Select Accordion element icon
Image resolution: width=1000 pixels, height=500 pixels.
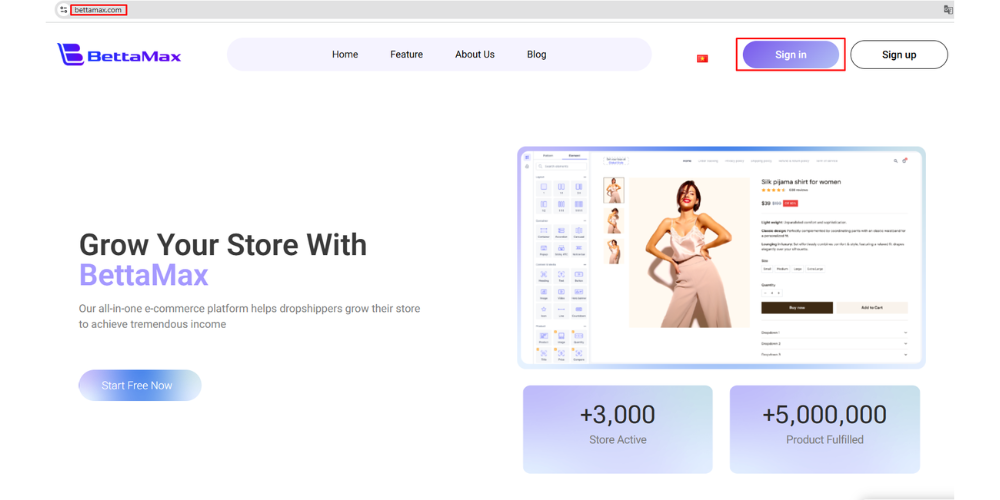pyautogui.click(x=561, y=232)
